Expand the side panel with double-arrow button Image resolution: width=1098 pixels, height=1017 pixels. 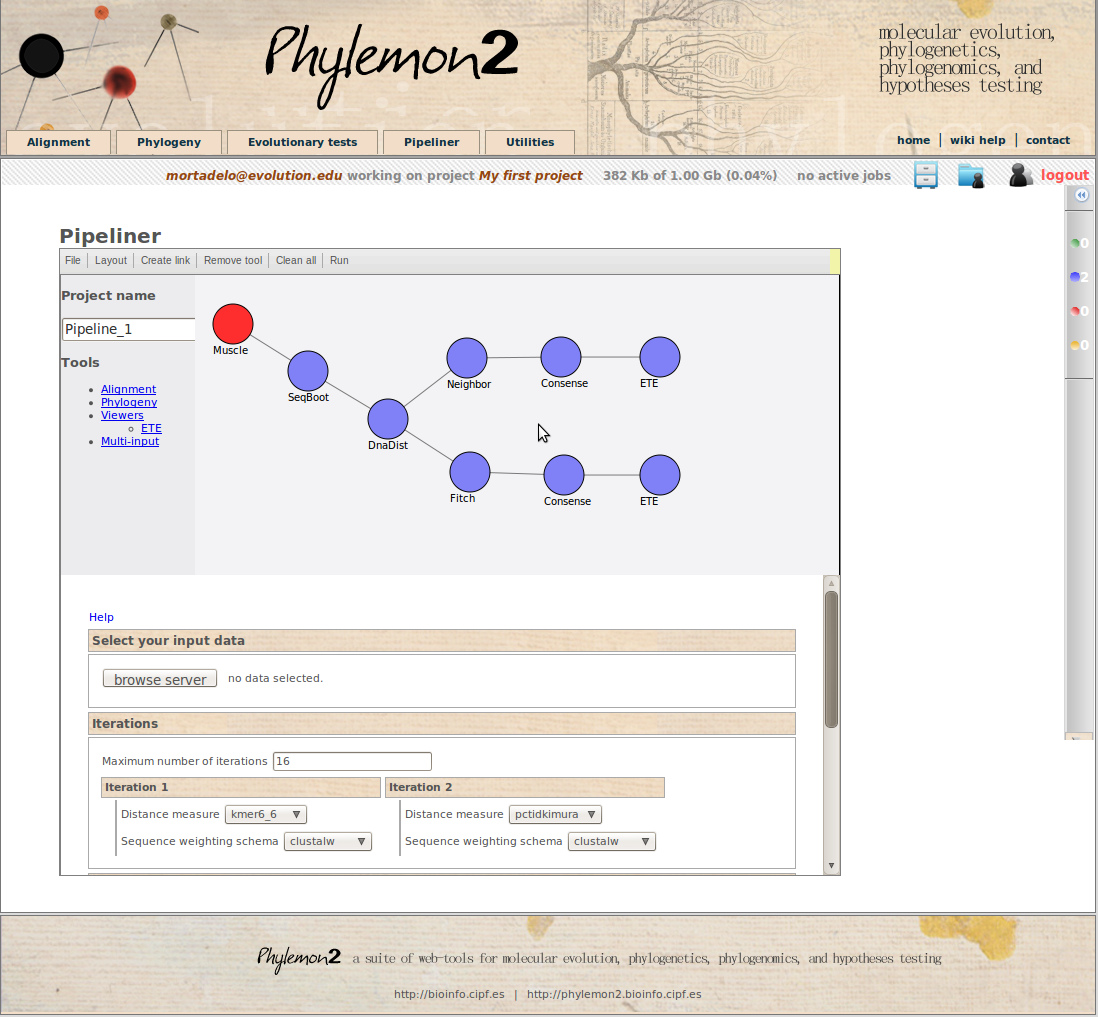click(1081, 196)
